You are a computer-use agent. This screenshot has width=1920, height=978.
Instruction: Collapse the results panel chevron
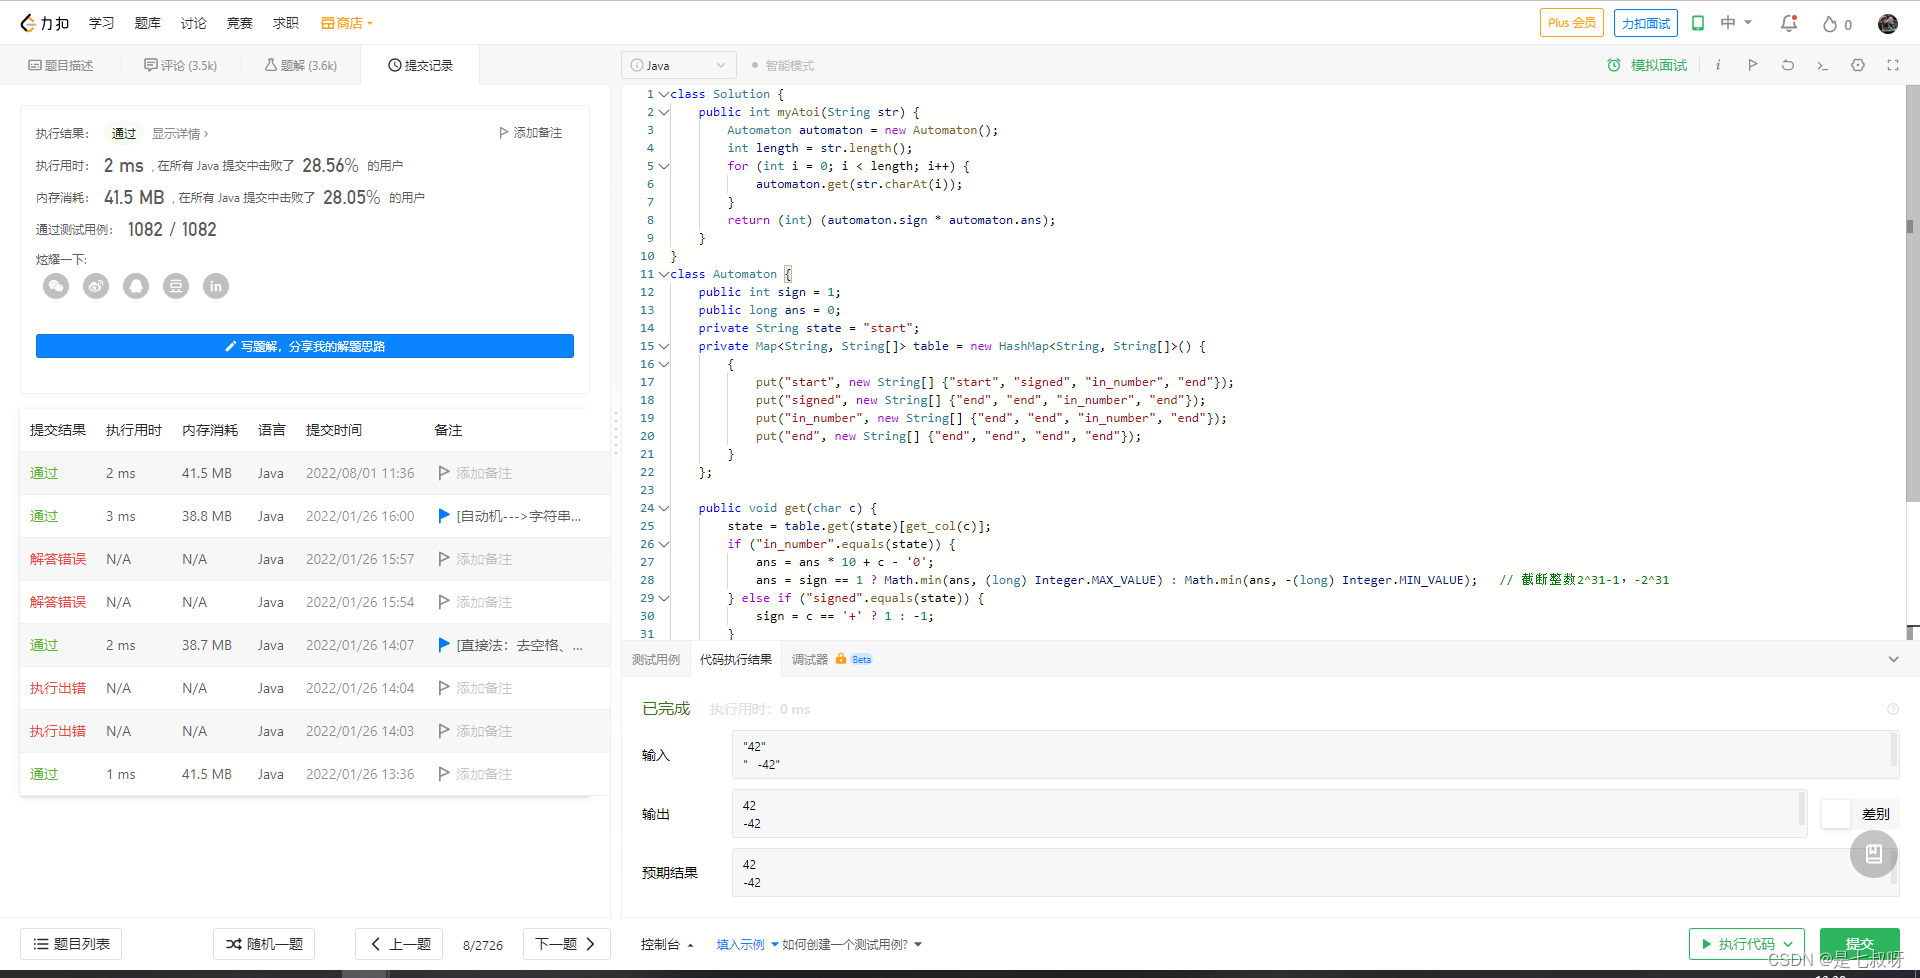coord(1893,659)
